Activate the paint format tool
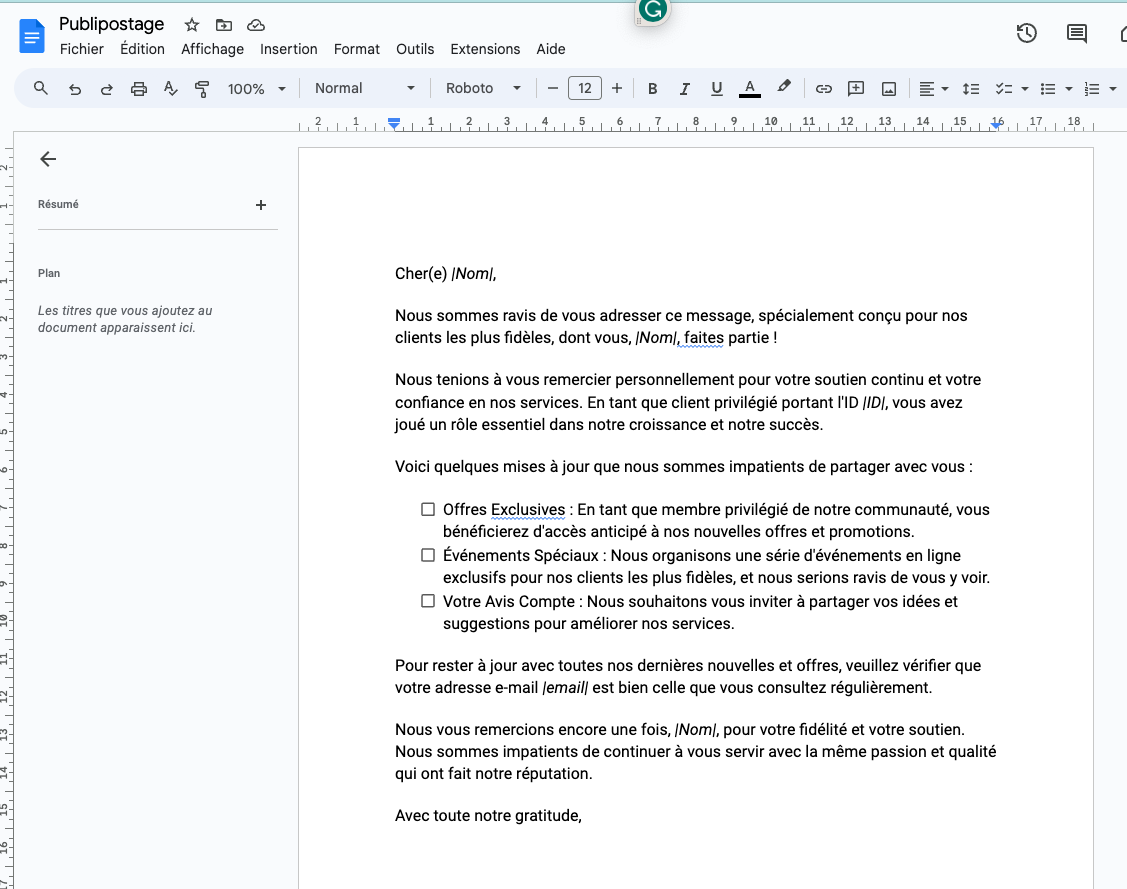The height and width of the screenshot is (889, 1127). click(x=202, y=89)
